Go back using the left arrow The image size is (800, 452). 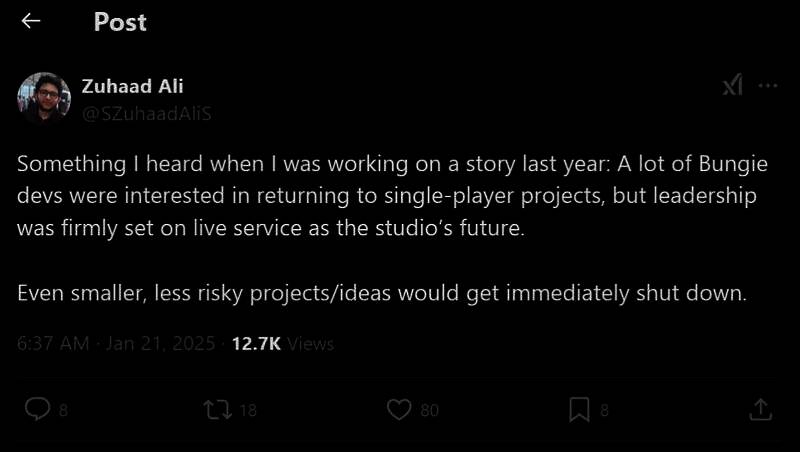point(31,21)
